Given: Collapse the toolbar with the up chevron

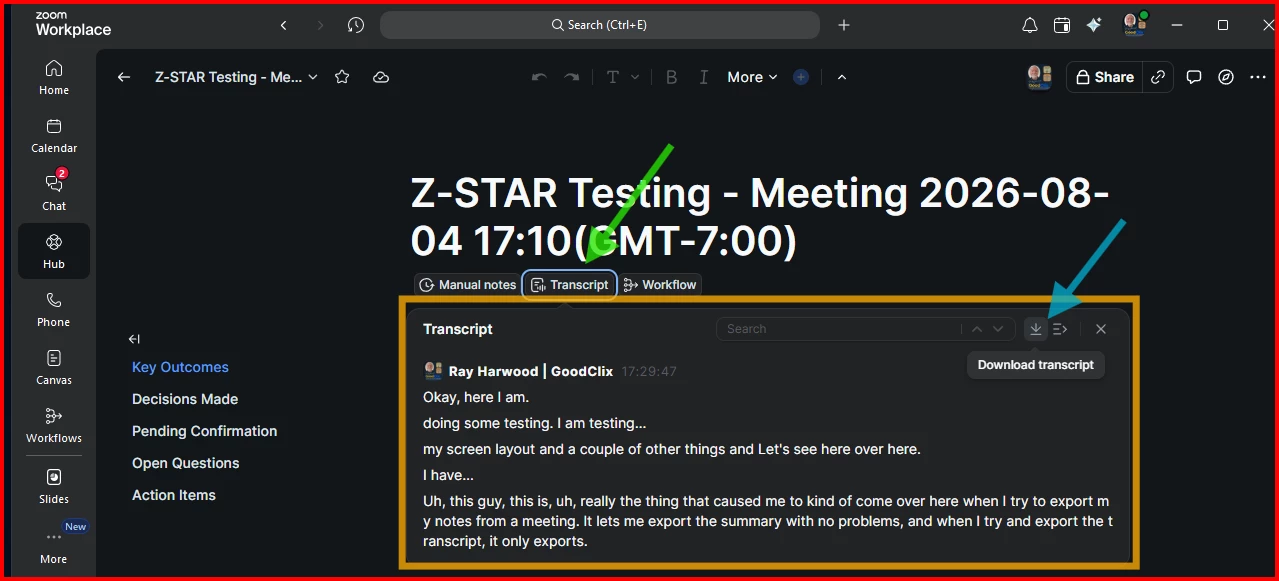Looking at the screenshot, I should tap(842, 77).
